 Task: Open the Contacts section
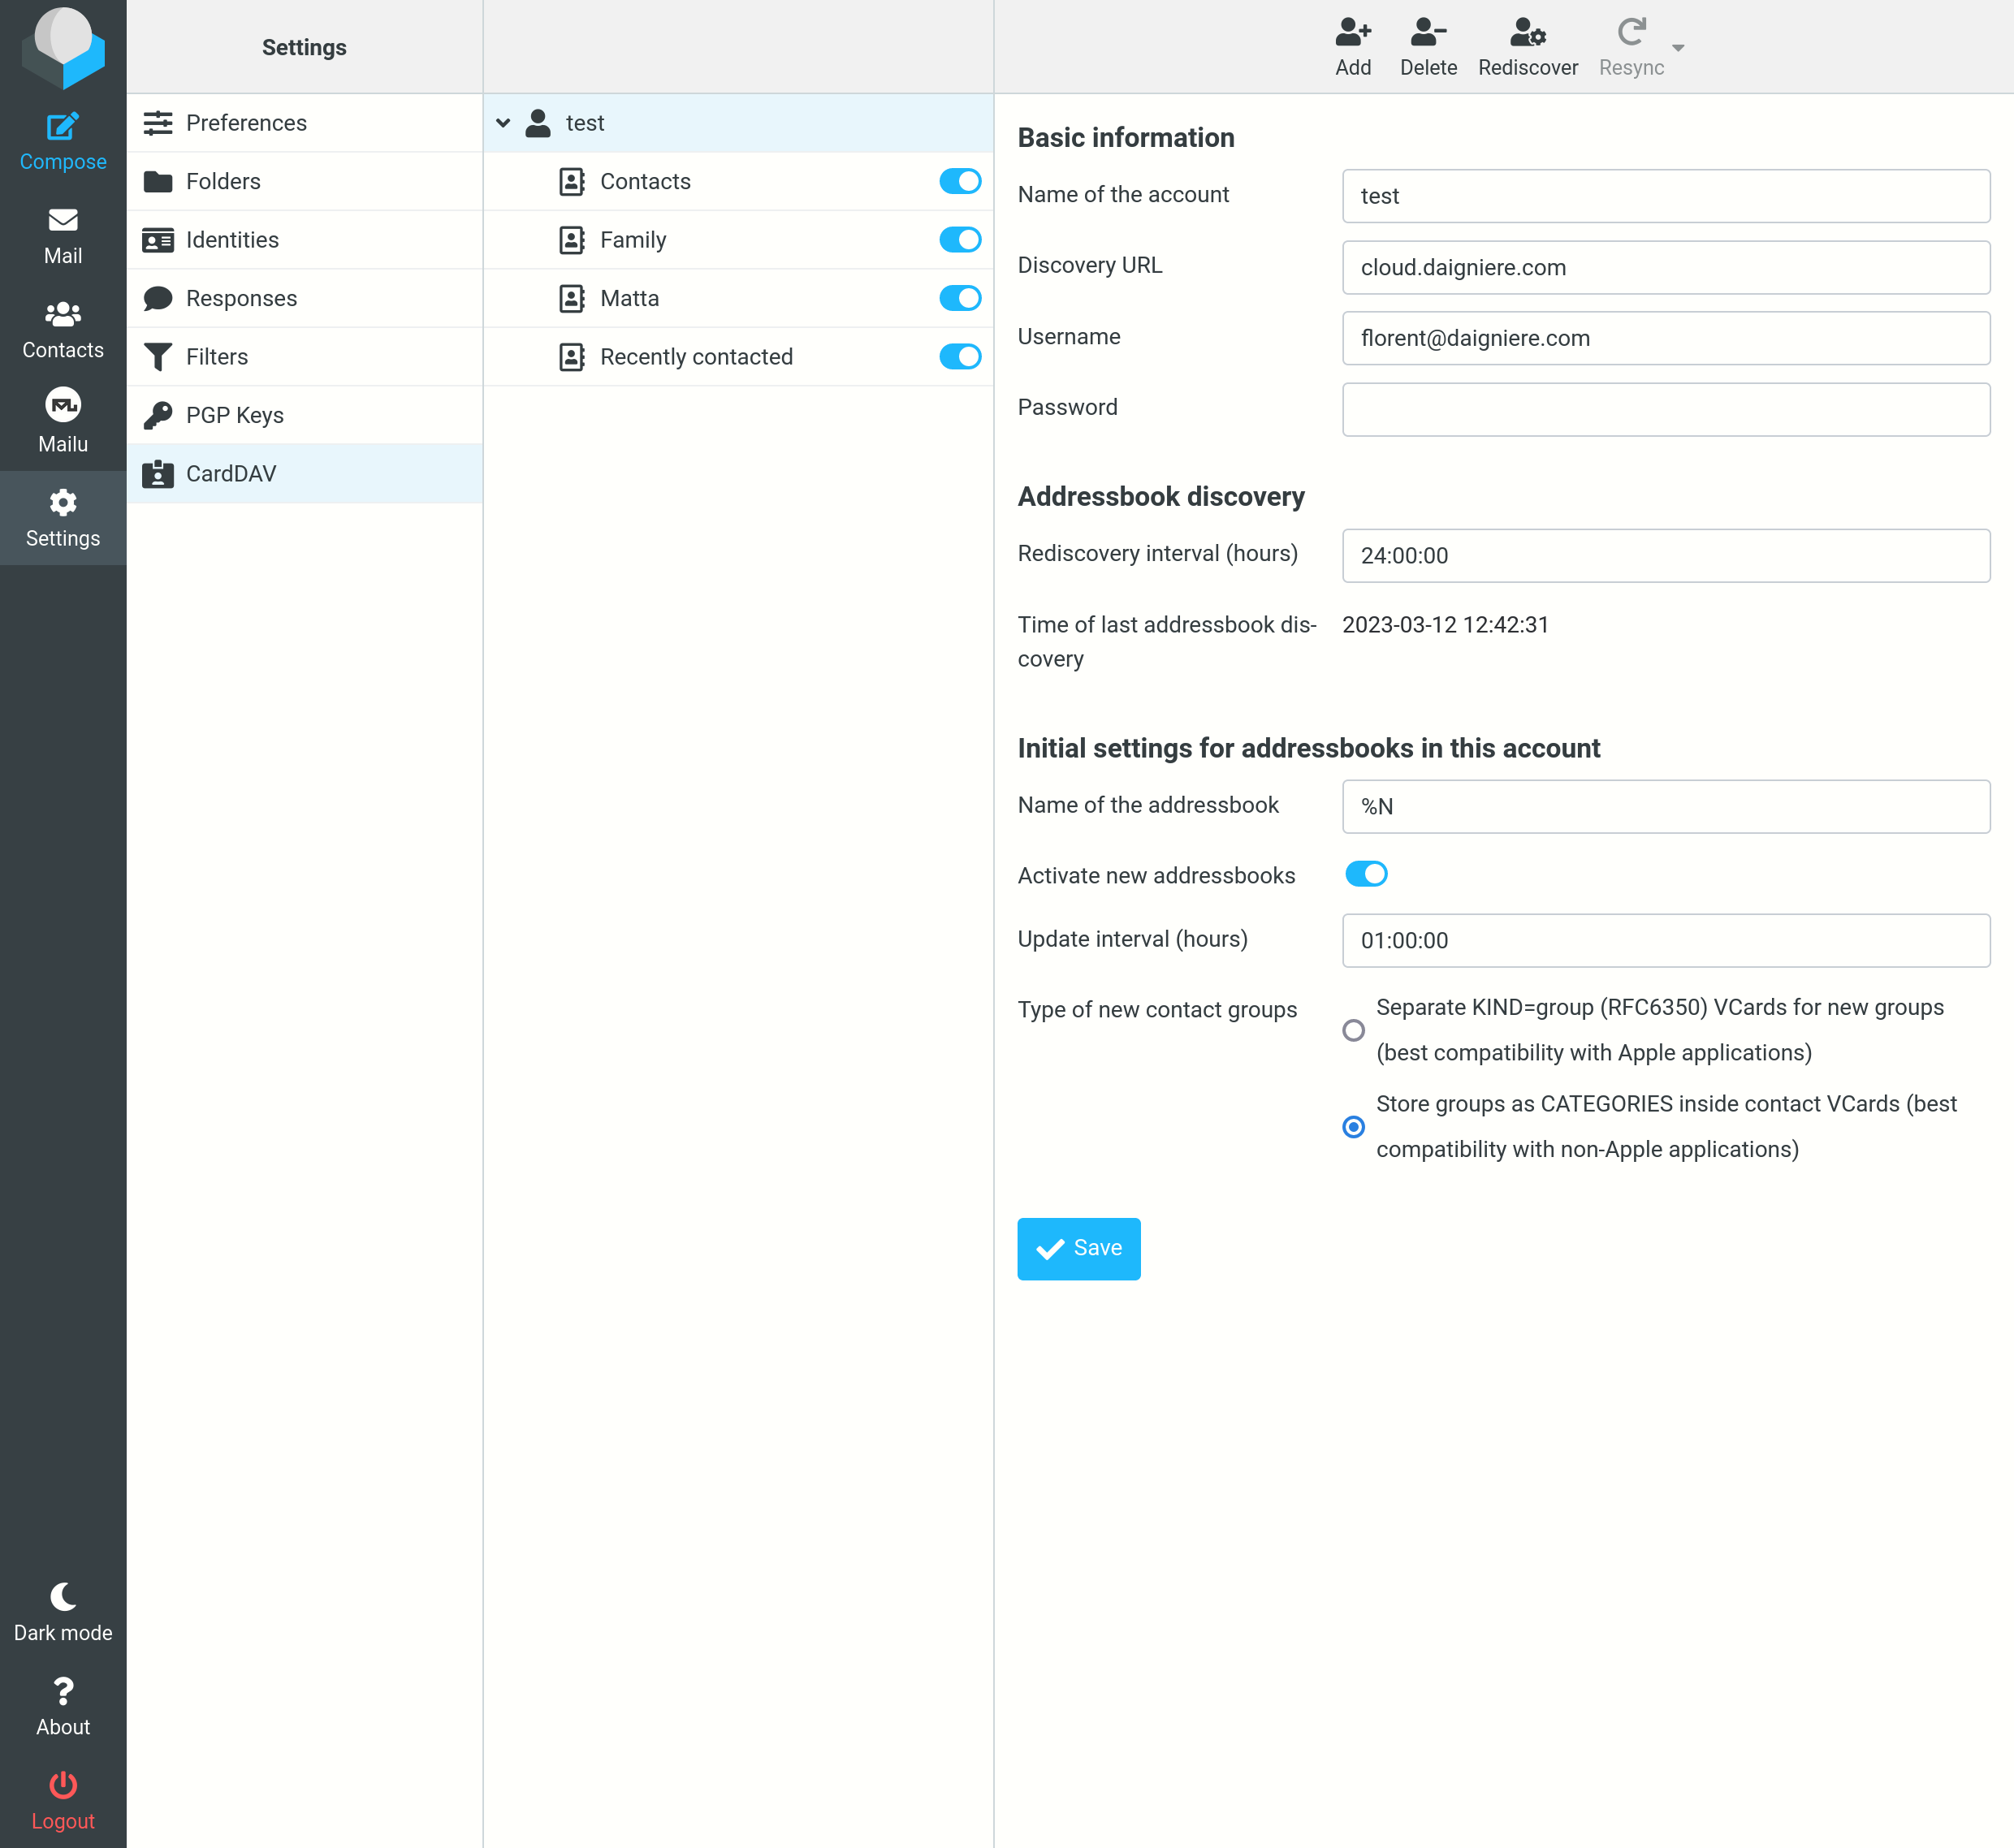point(63,327)
